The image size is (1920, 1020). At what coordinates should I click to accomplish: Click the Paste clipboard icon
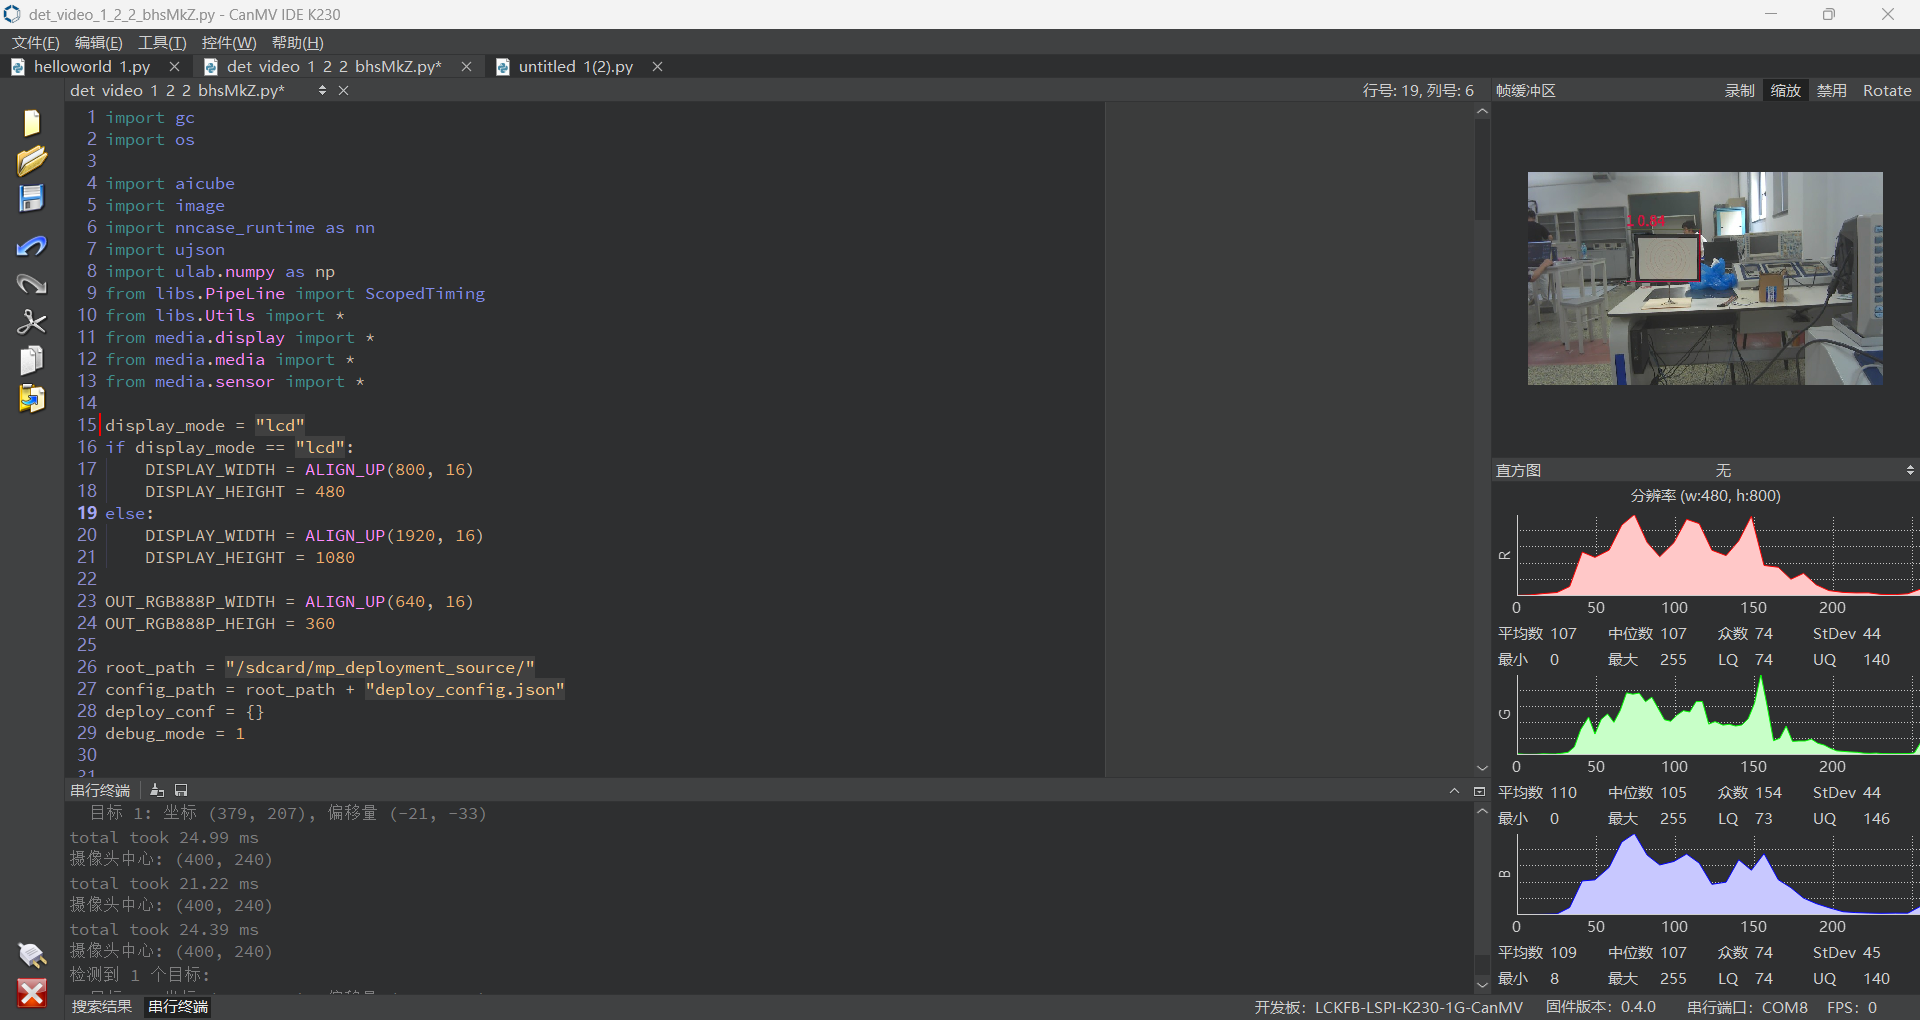pos(32,399)
